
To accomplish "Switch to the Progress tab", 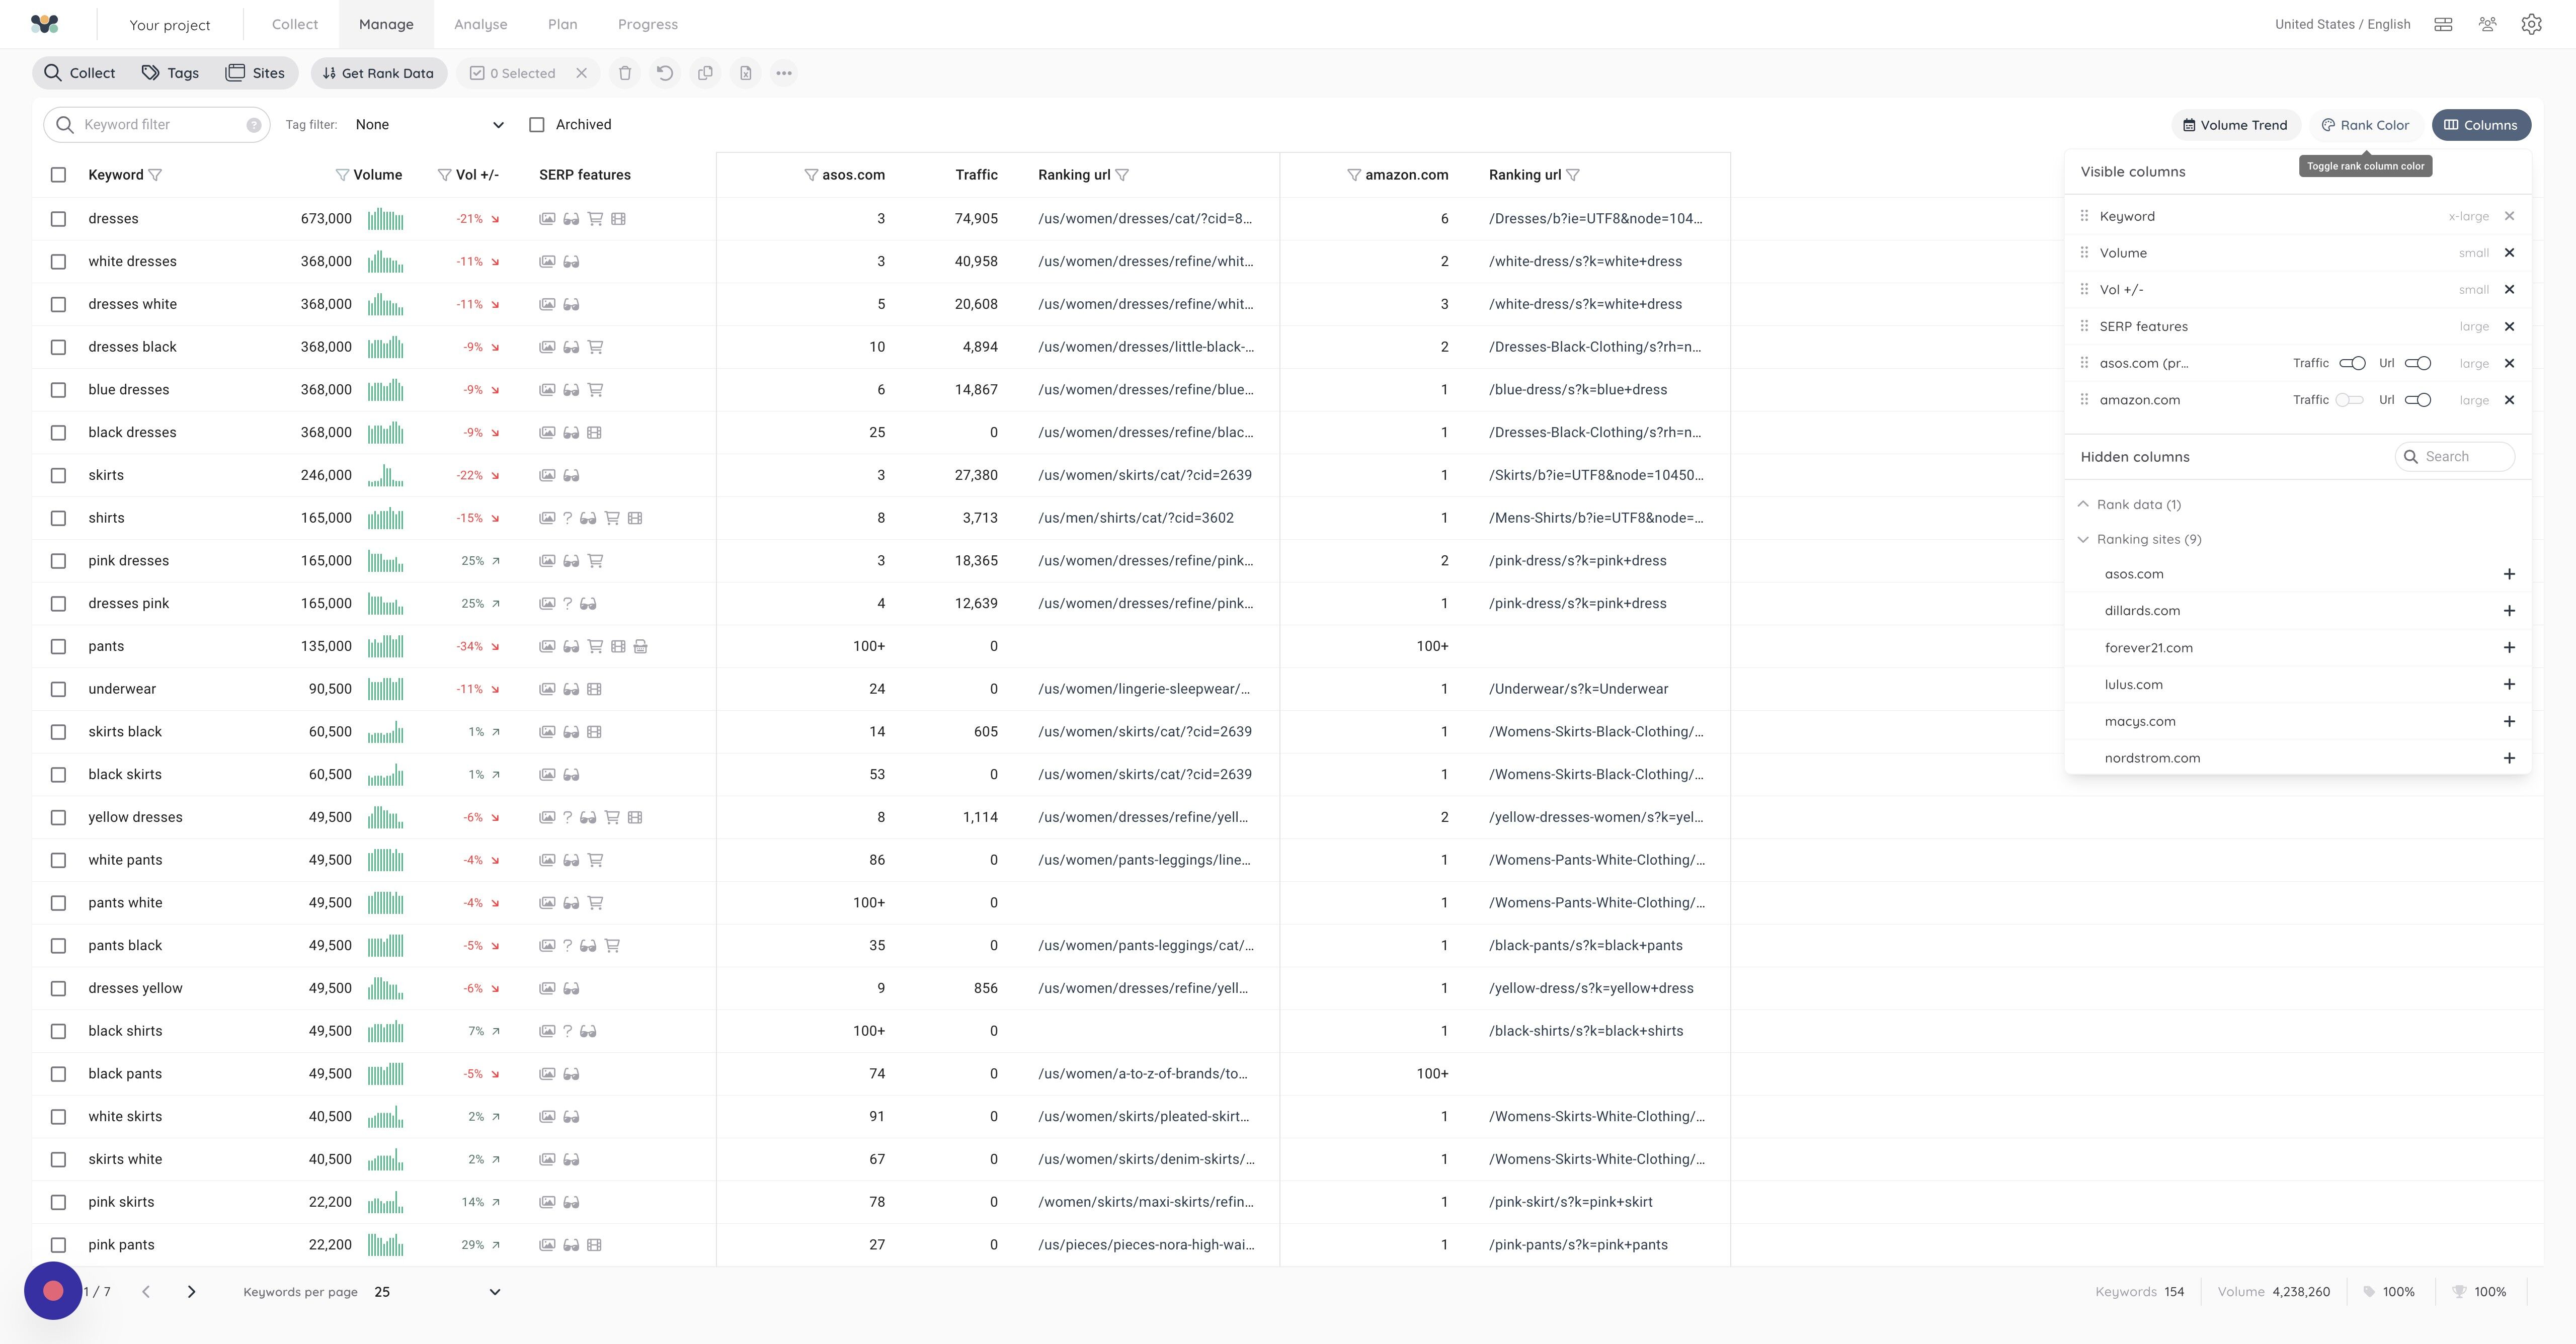I will (x=647, y=24).
